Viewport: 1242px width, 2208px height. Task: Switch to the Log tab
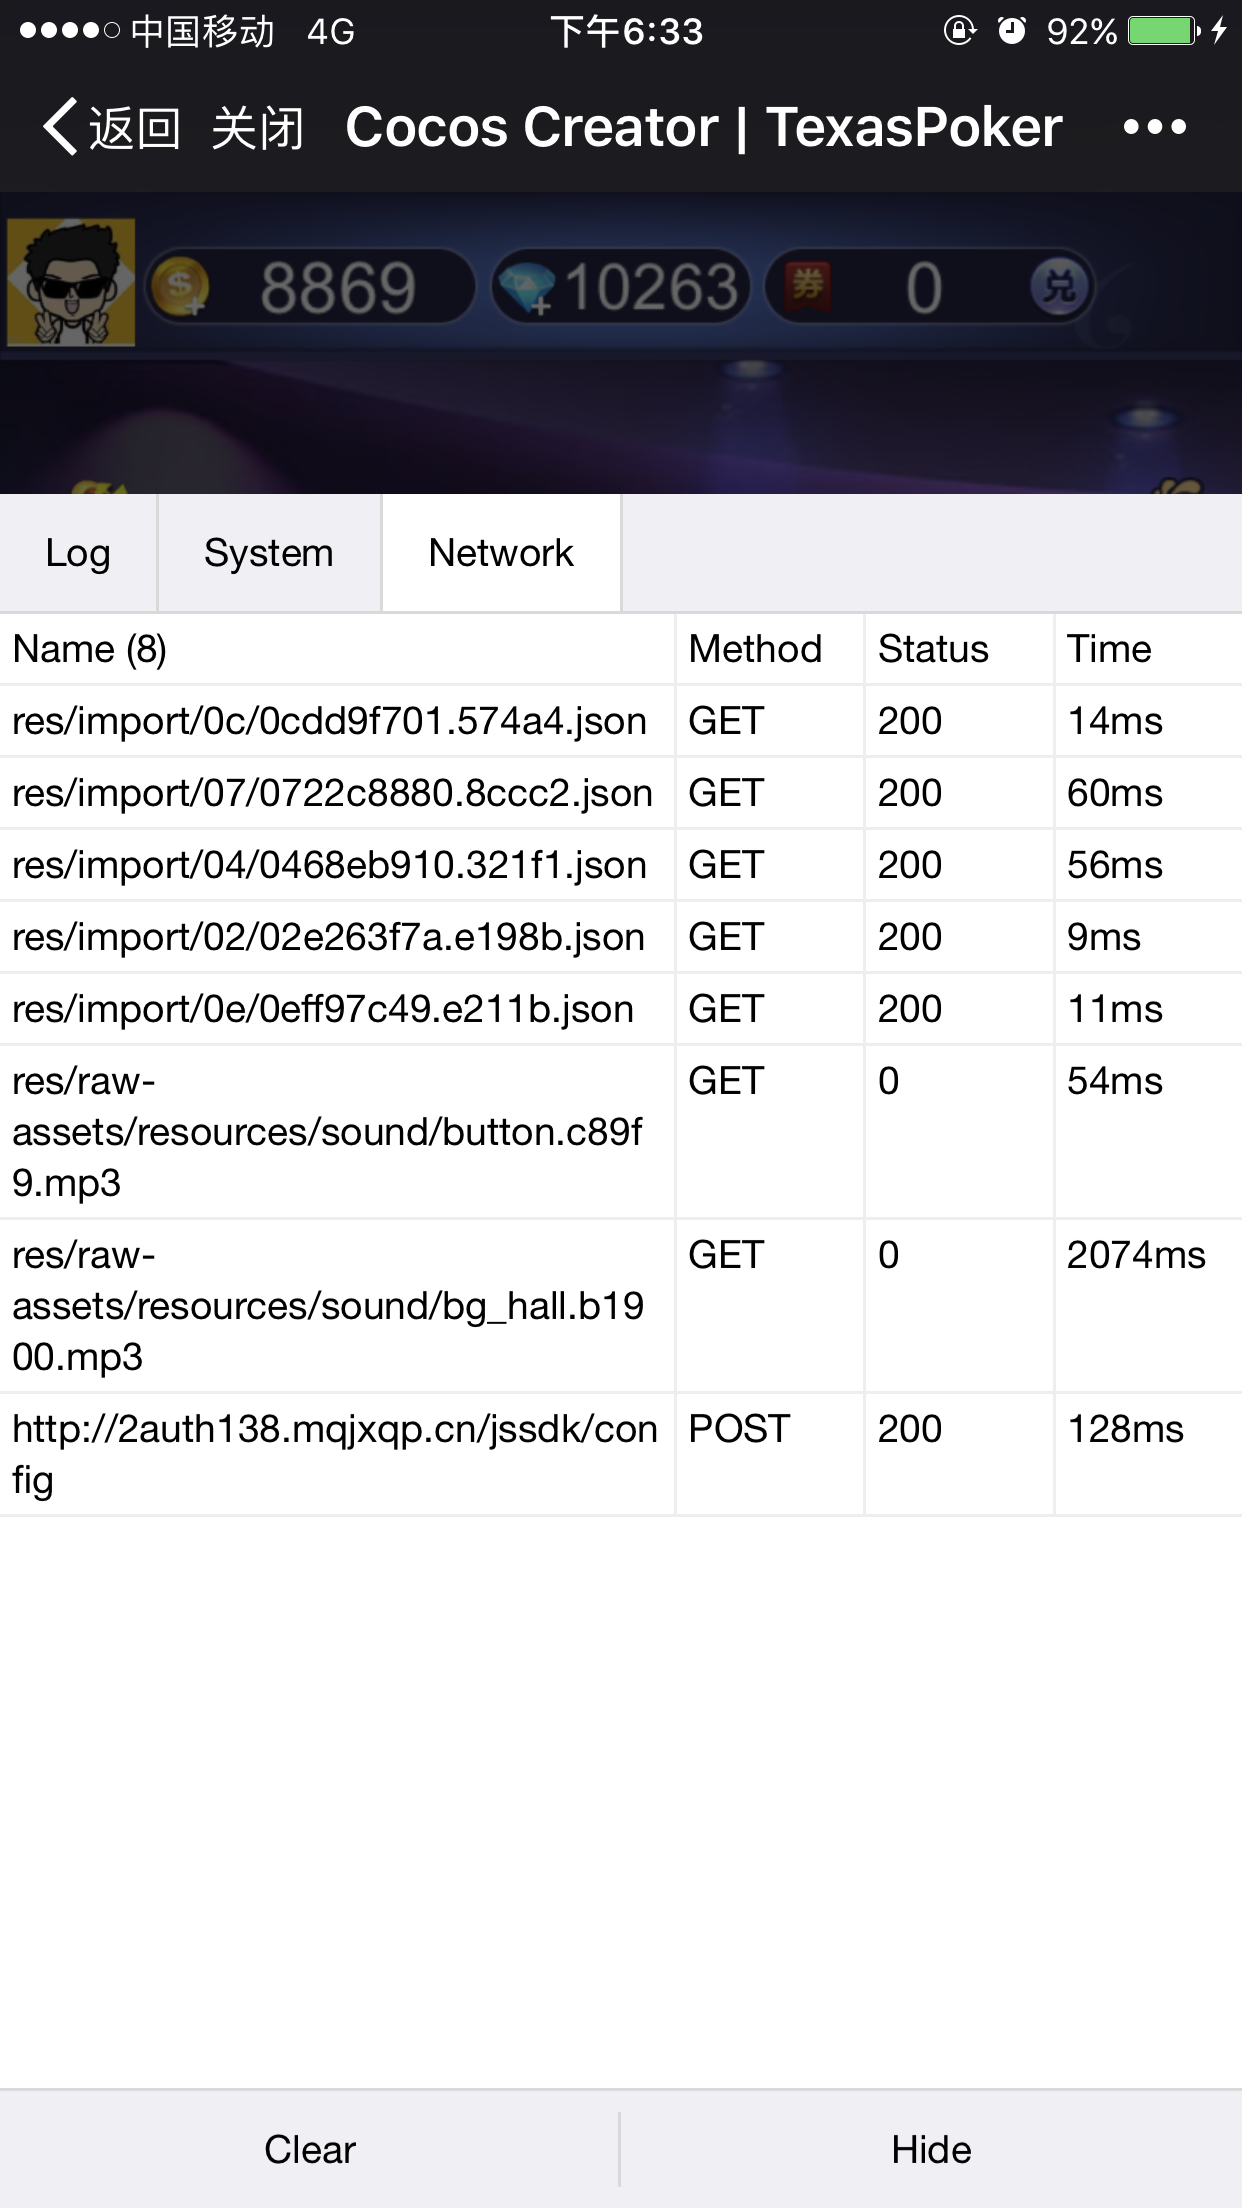(x=78, y=553)
